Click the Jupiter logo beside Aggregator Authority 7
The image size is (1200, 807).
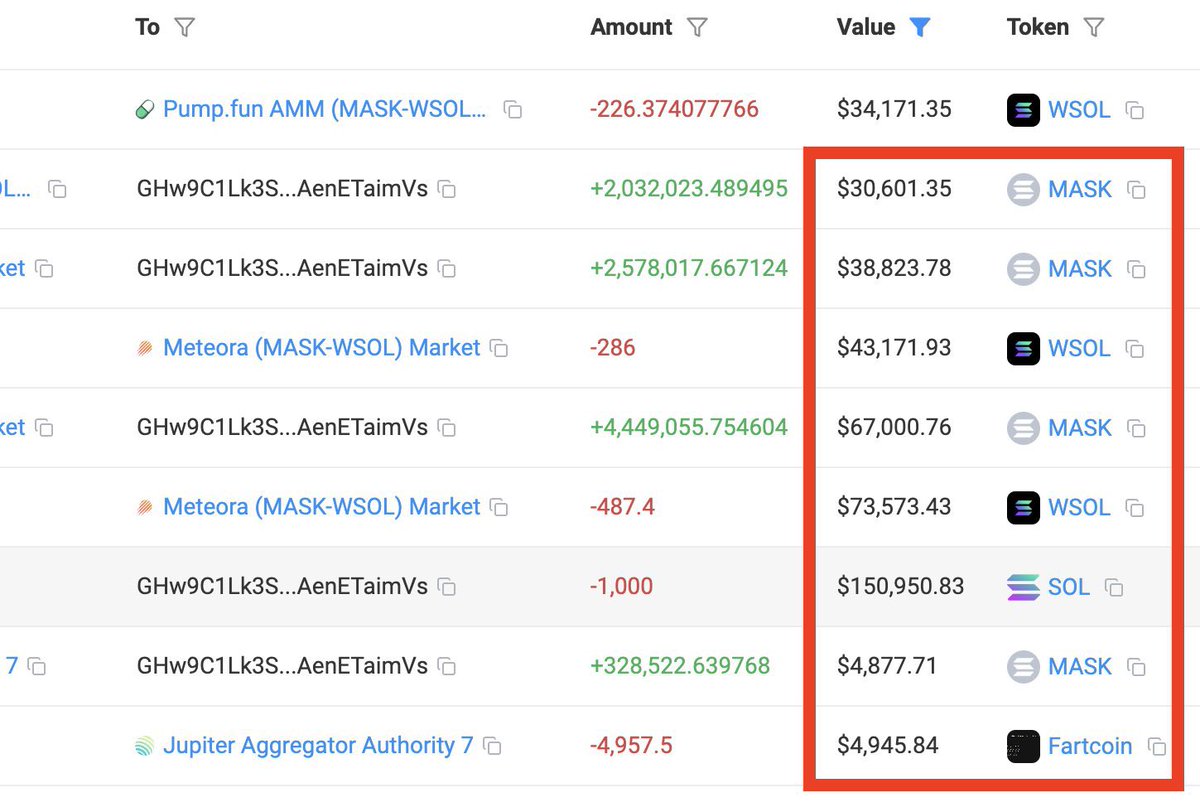145,746
